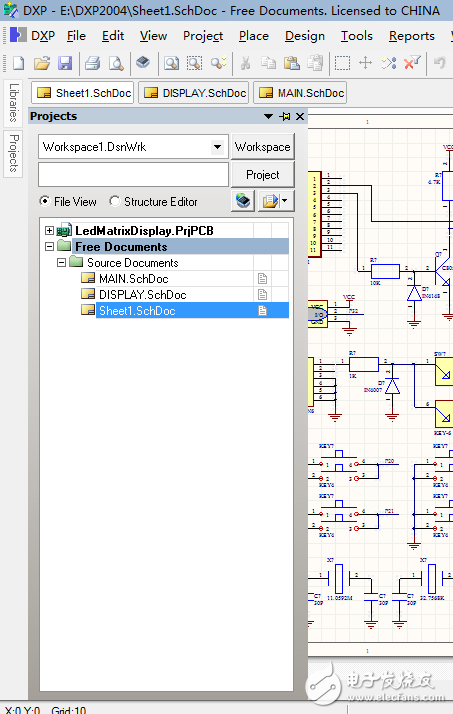Select objects inside area tool
This screenshot has height=714, width=453.
(342, 63)
